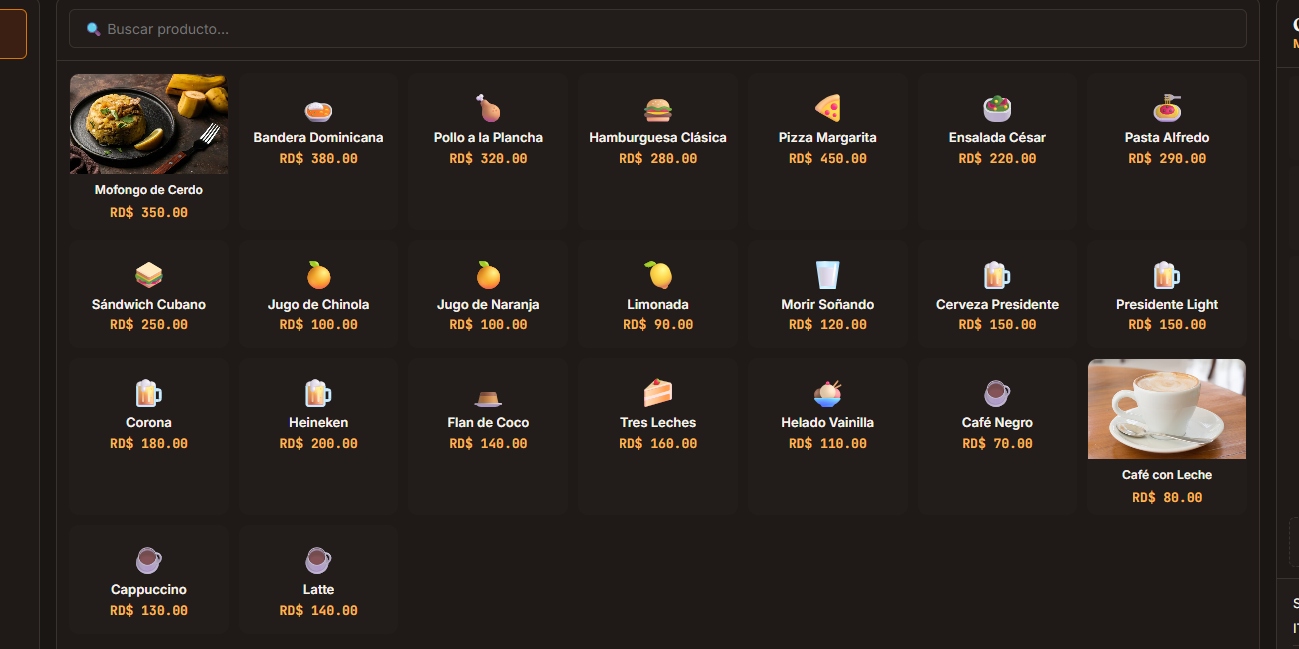
Task: Click the Morir Soñando name label
Action: (828, 304)
